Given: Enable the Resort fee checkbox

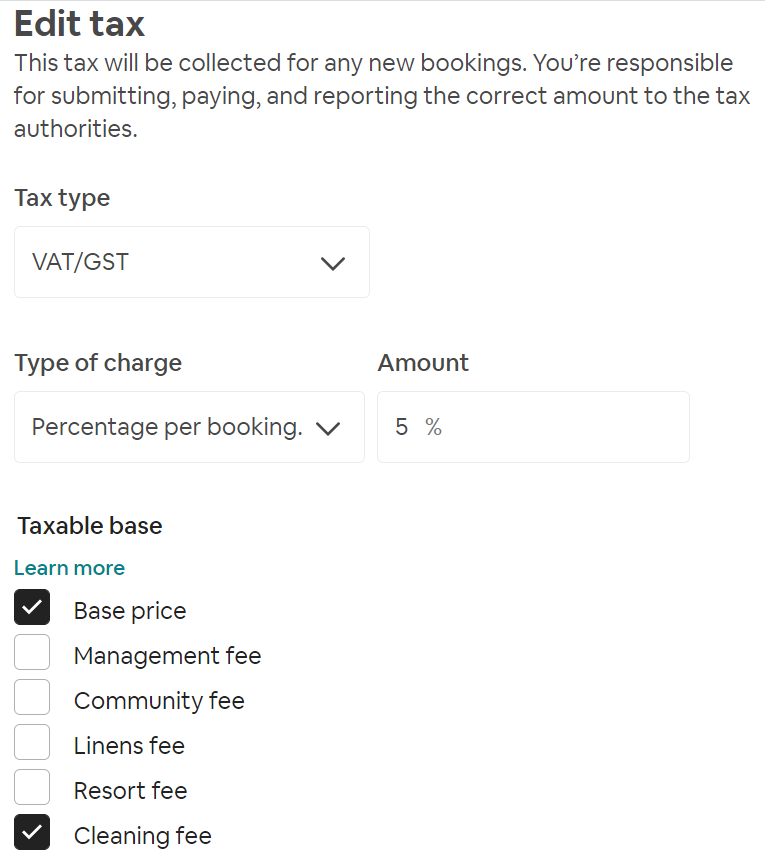Looking at the screenshot, I should click(x=32, y=788).
